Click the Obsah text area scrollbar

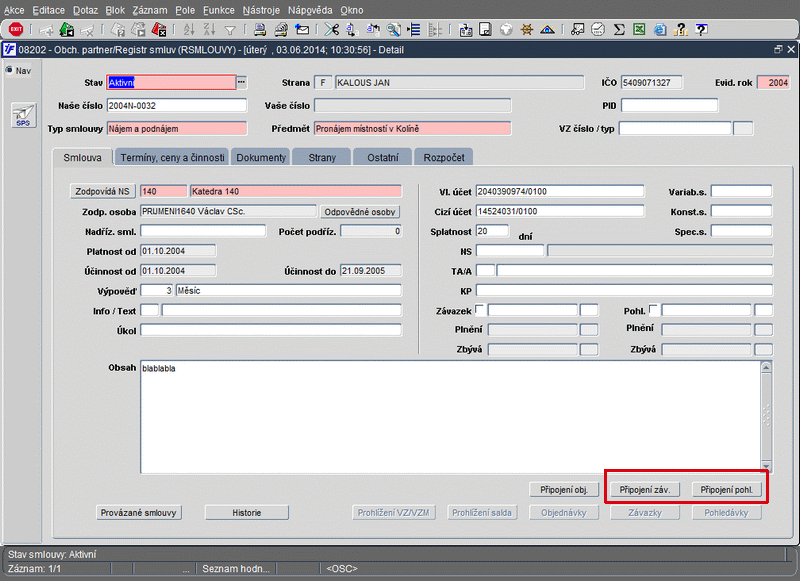(766, 415)
